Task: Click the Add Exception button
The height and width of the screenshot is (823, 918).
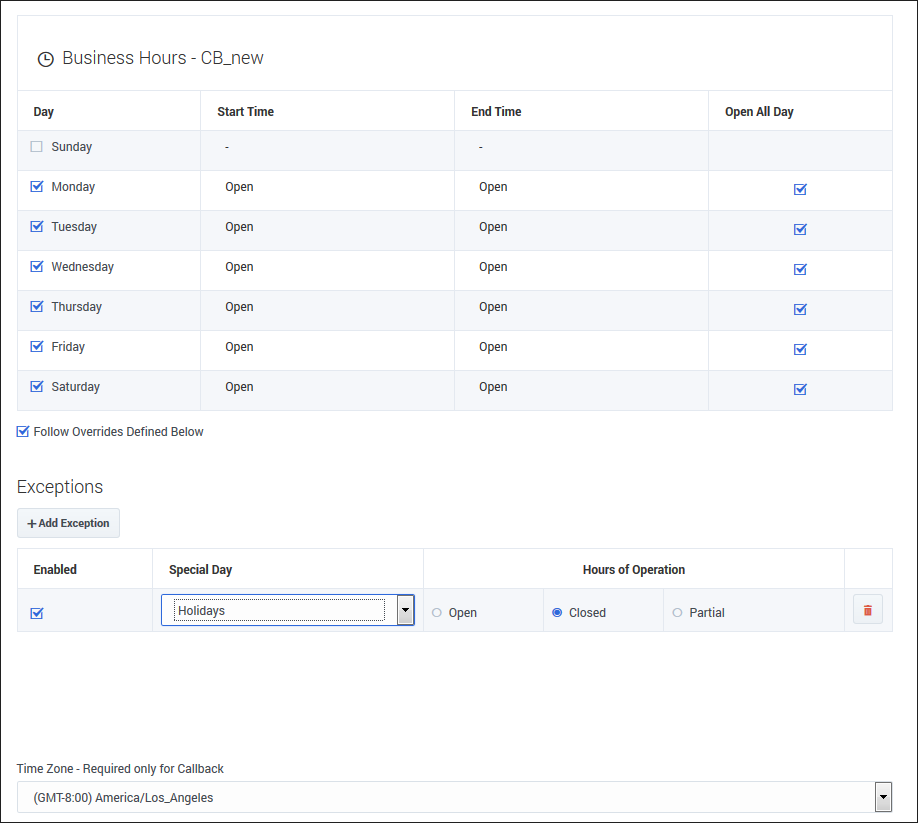Action: [68, 523]
